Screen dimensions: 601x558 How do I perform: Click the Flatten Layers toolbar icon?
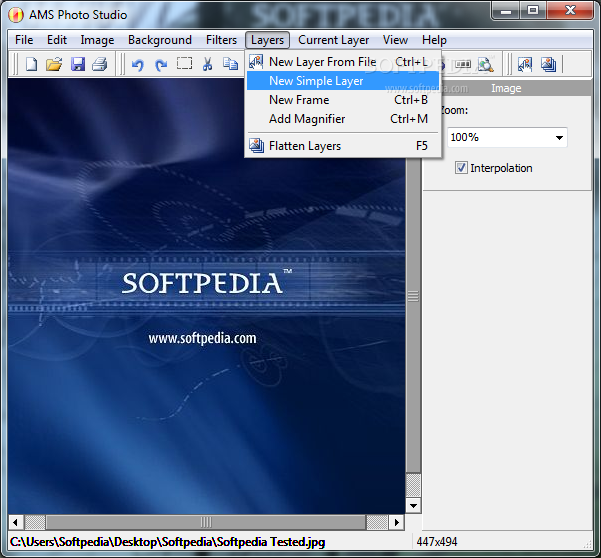pyautogui.click(x=548, y=64)
